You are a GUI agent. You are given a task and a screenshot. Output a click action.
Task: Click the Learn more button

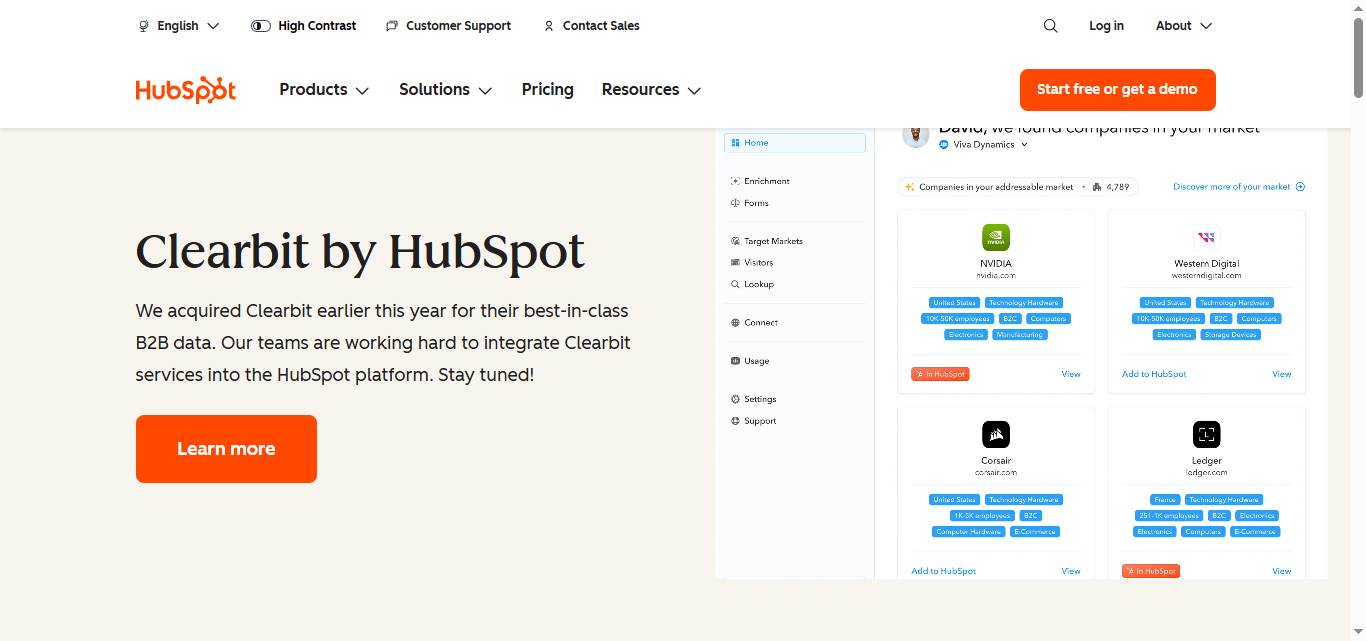tap(226, 449)
